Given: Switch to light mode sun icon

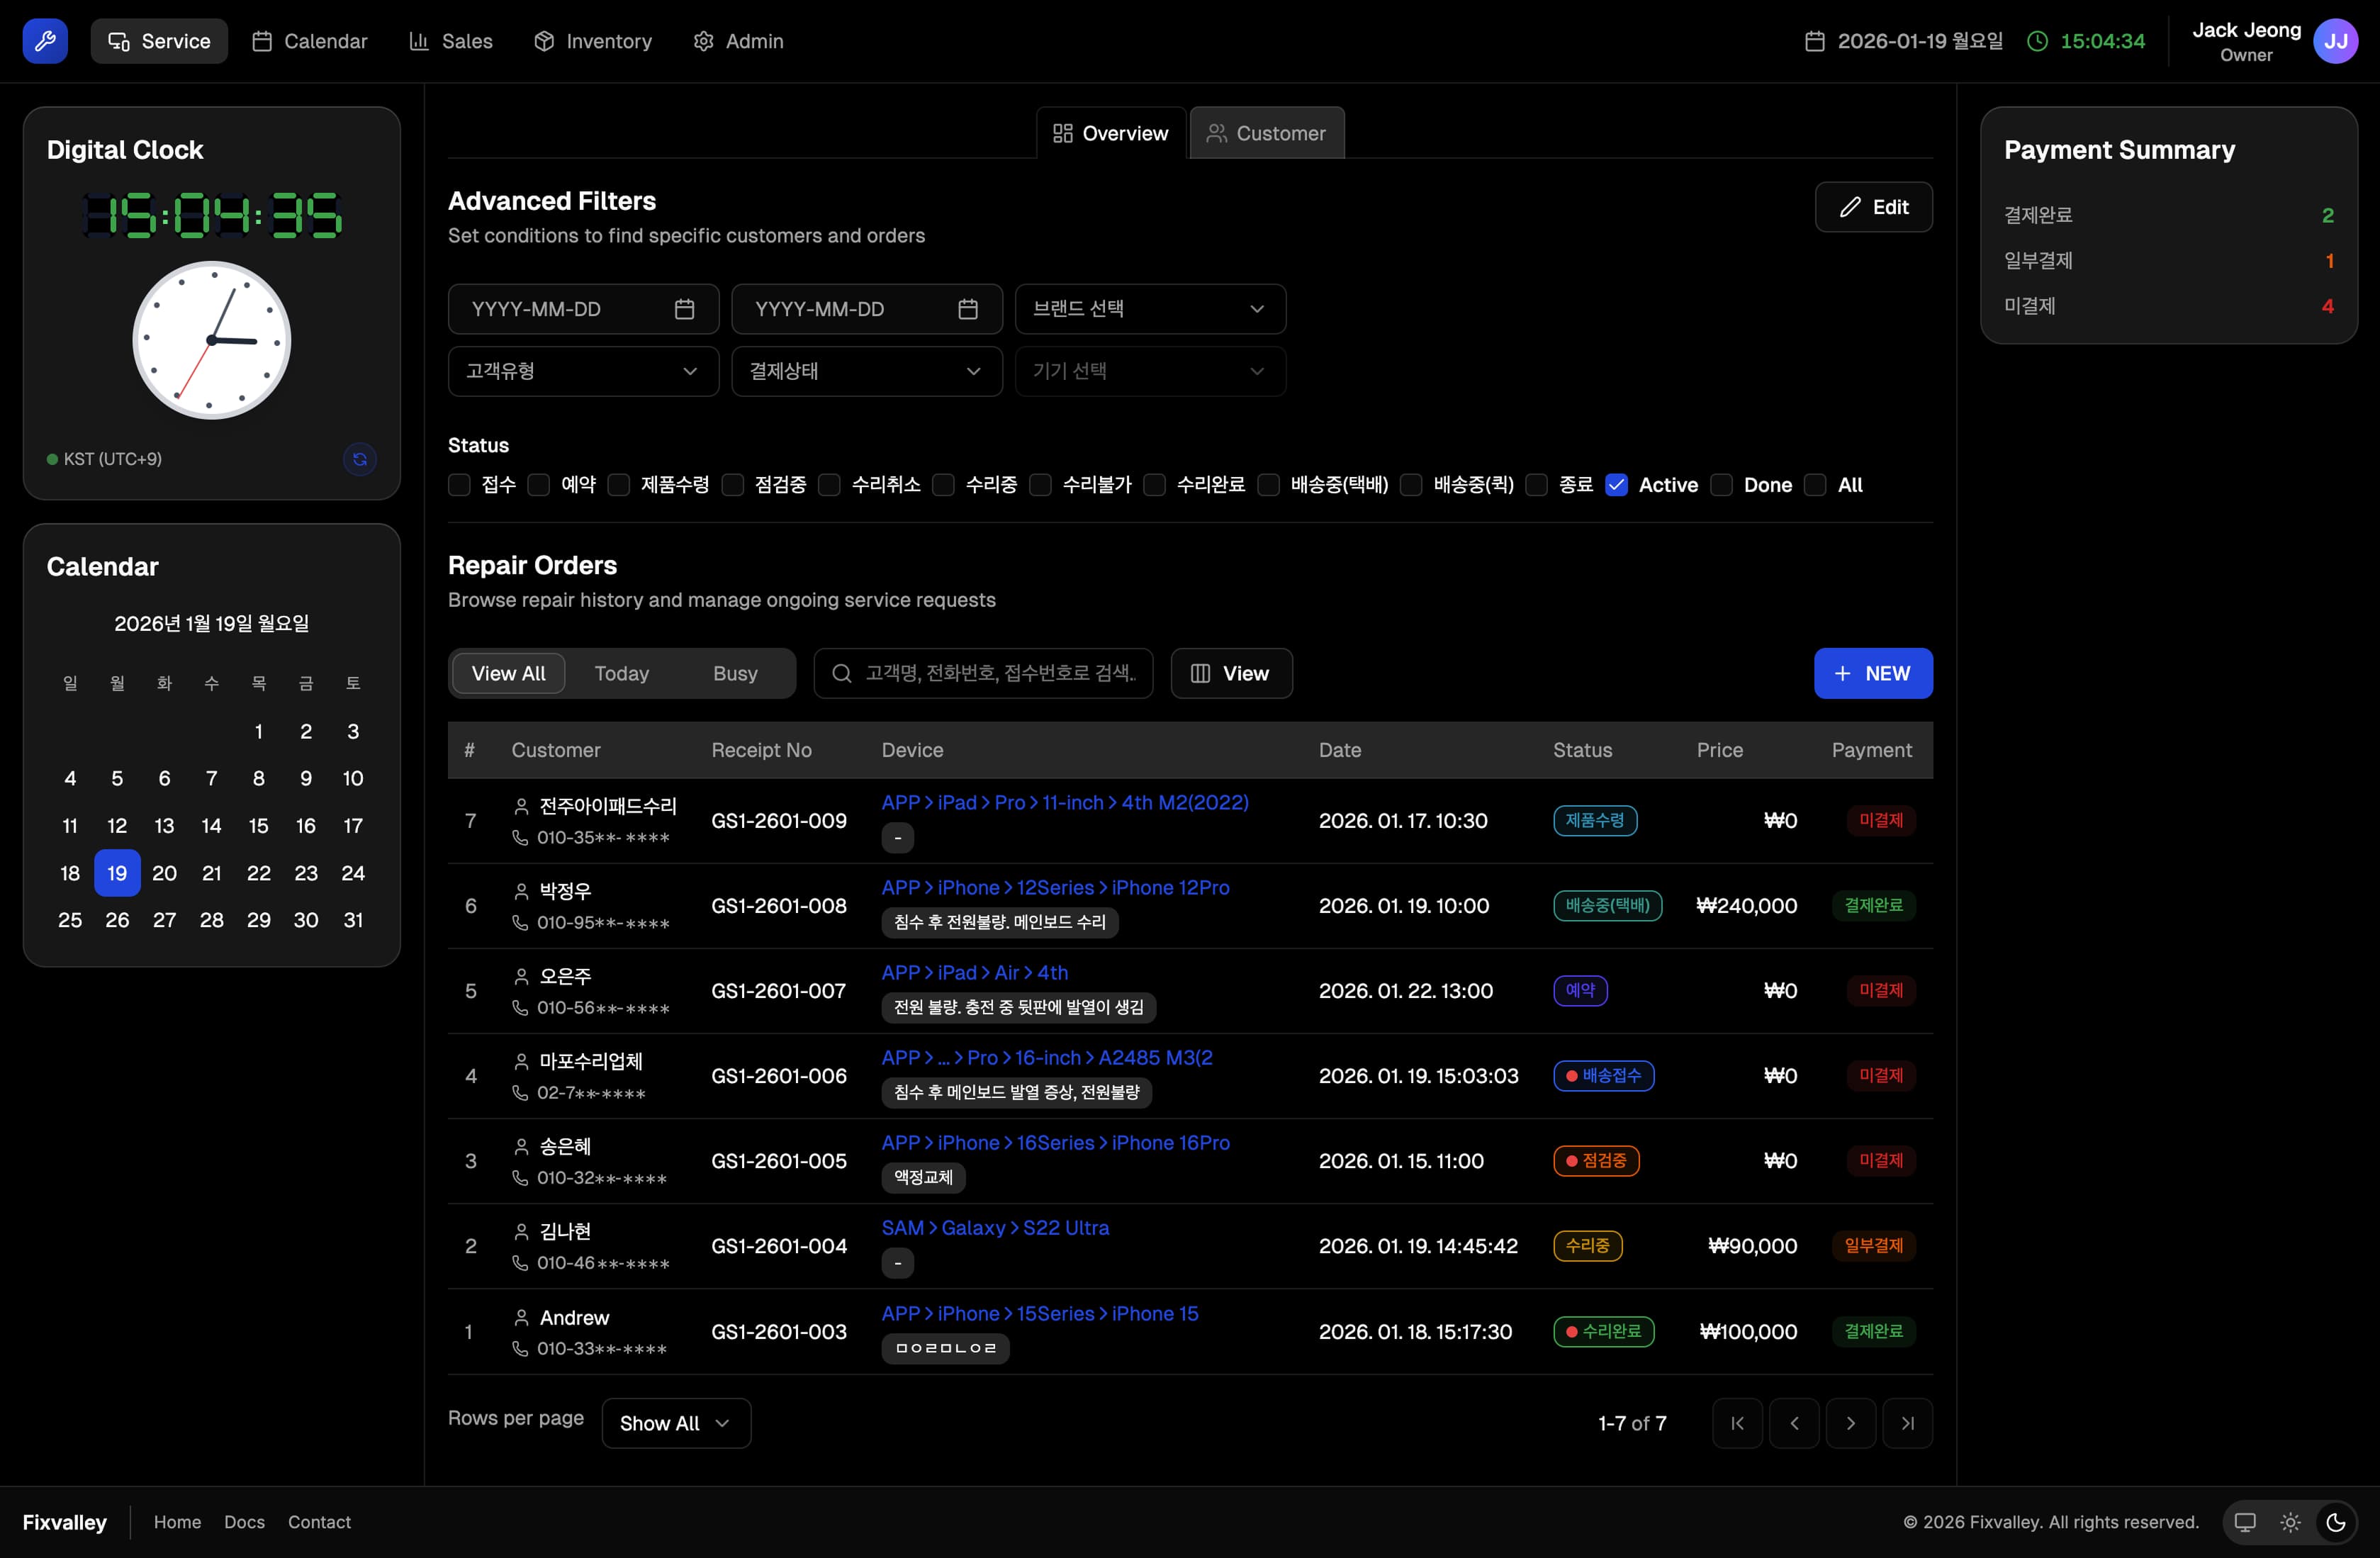Looking at the screenshot, I should (2290, 1522).
